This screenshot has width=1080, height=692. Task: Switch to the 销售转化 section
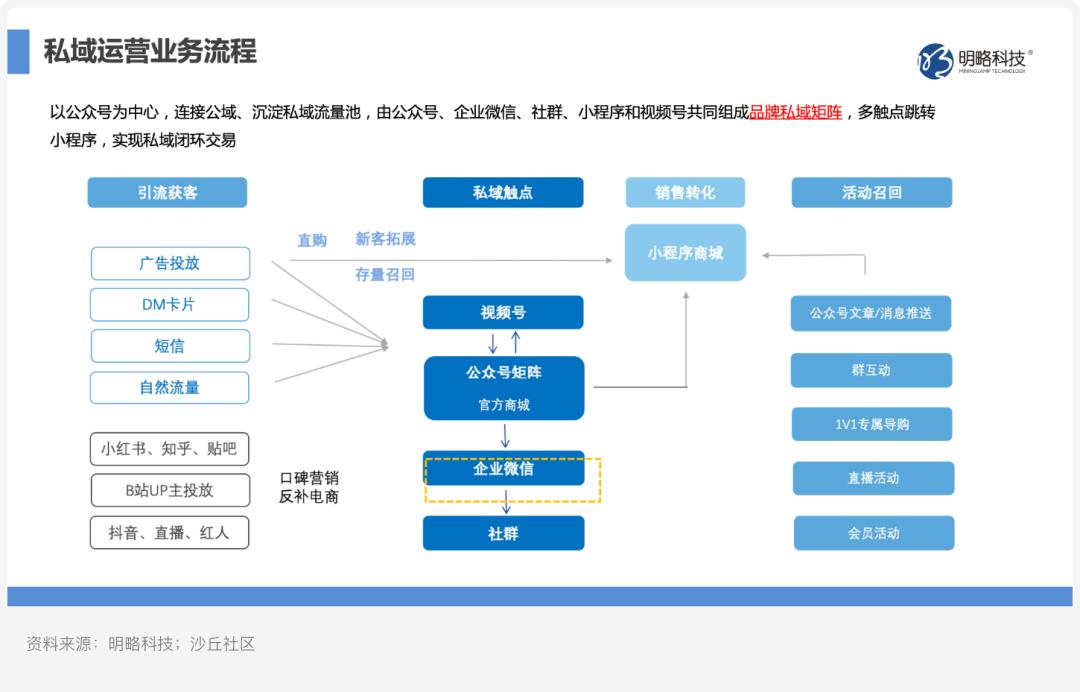[686, 192]
